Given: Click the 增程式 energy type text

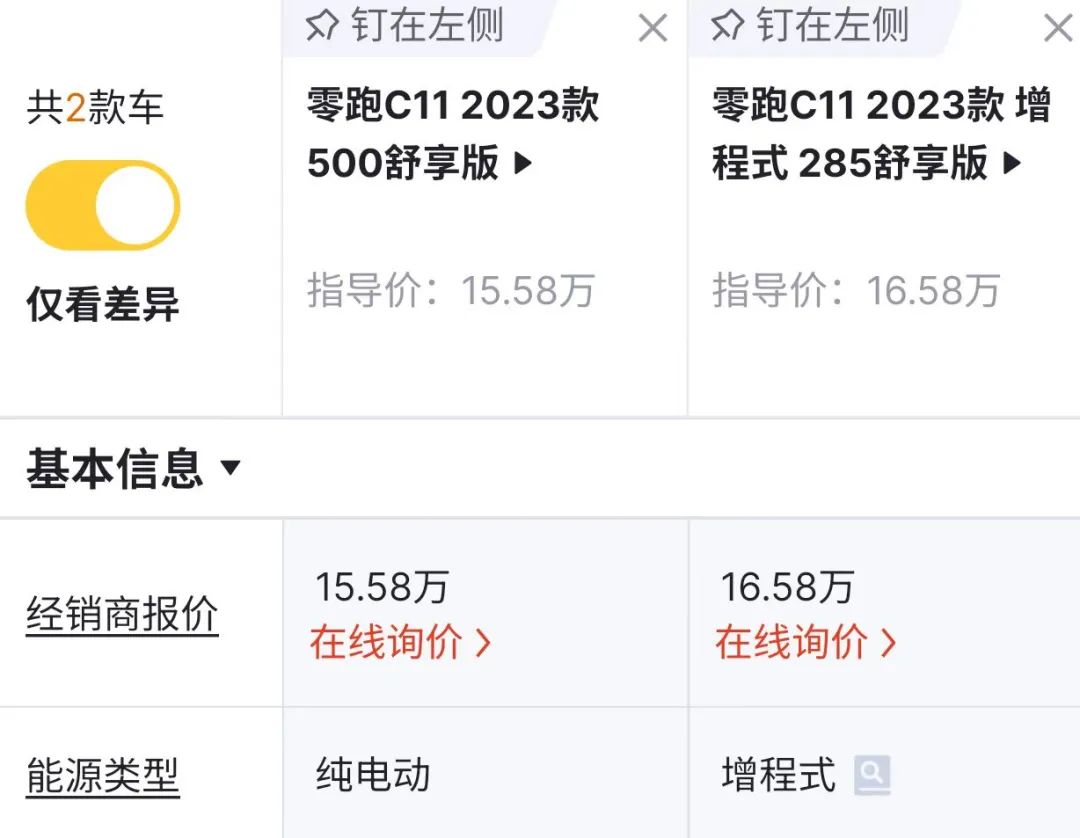Looking at the screenshot, I should pyautogui.click(x=778, y=775).
